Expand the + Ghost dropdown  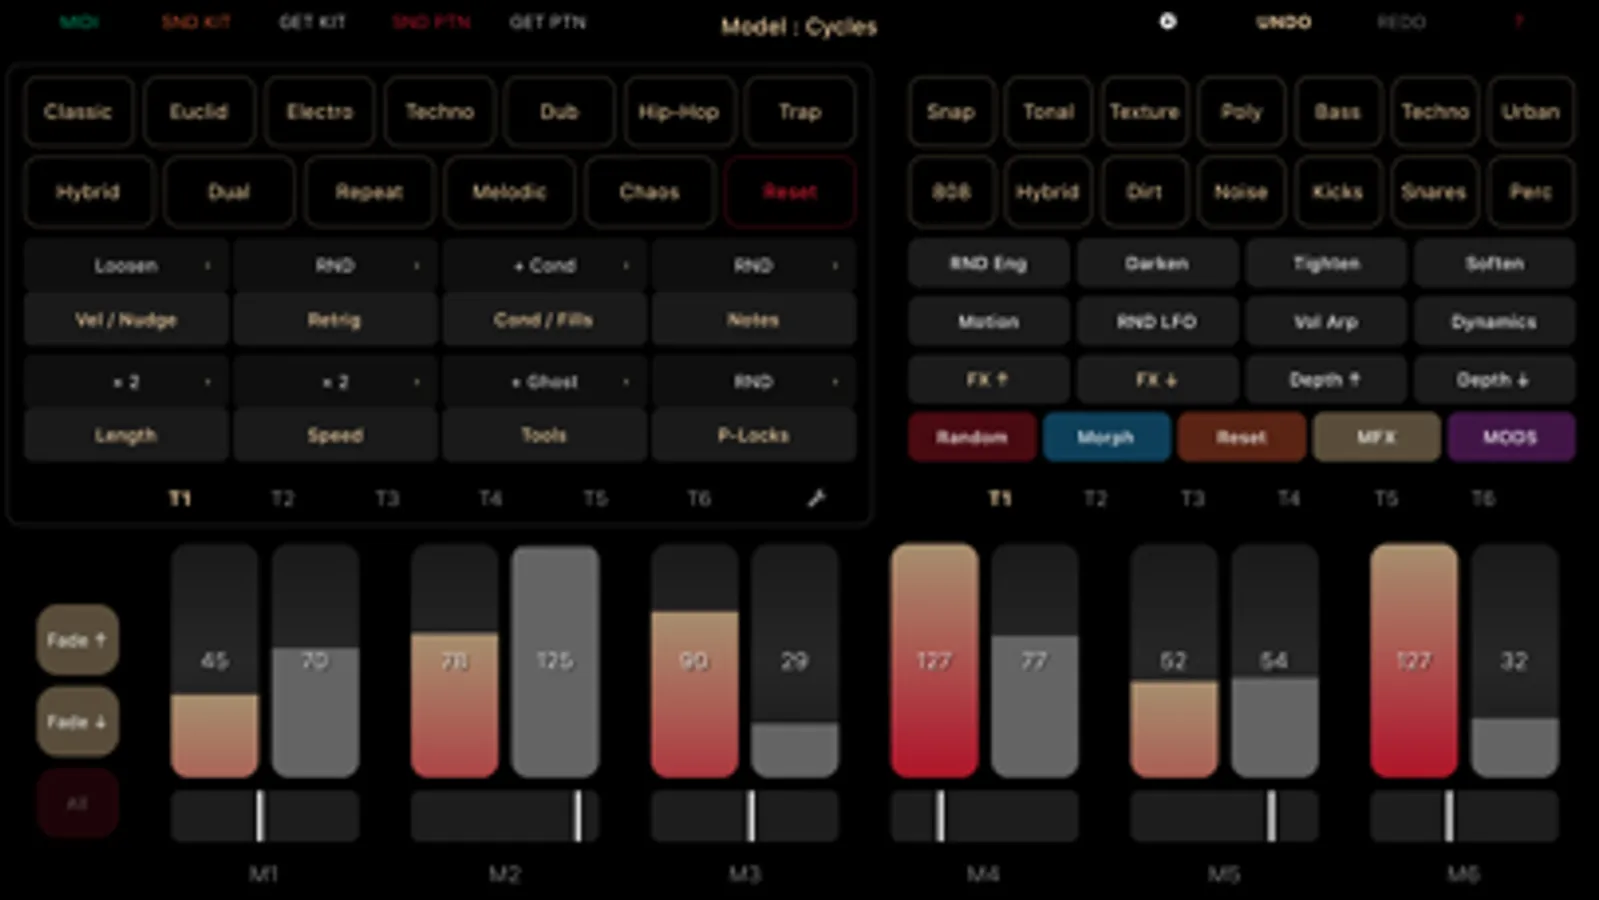coord(627,381)
